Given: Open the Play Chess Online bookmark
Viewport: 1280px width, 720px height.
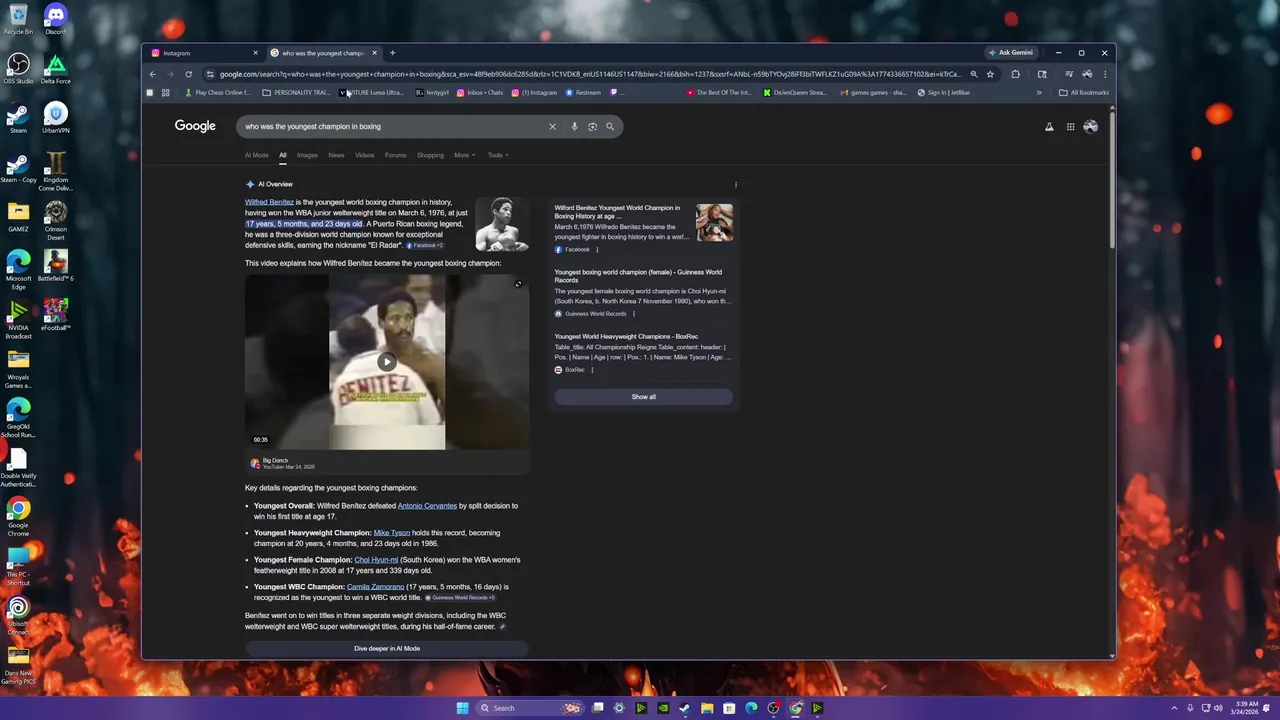Looking at the screenshot, I should tap(216, 93).
